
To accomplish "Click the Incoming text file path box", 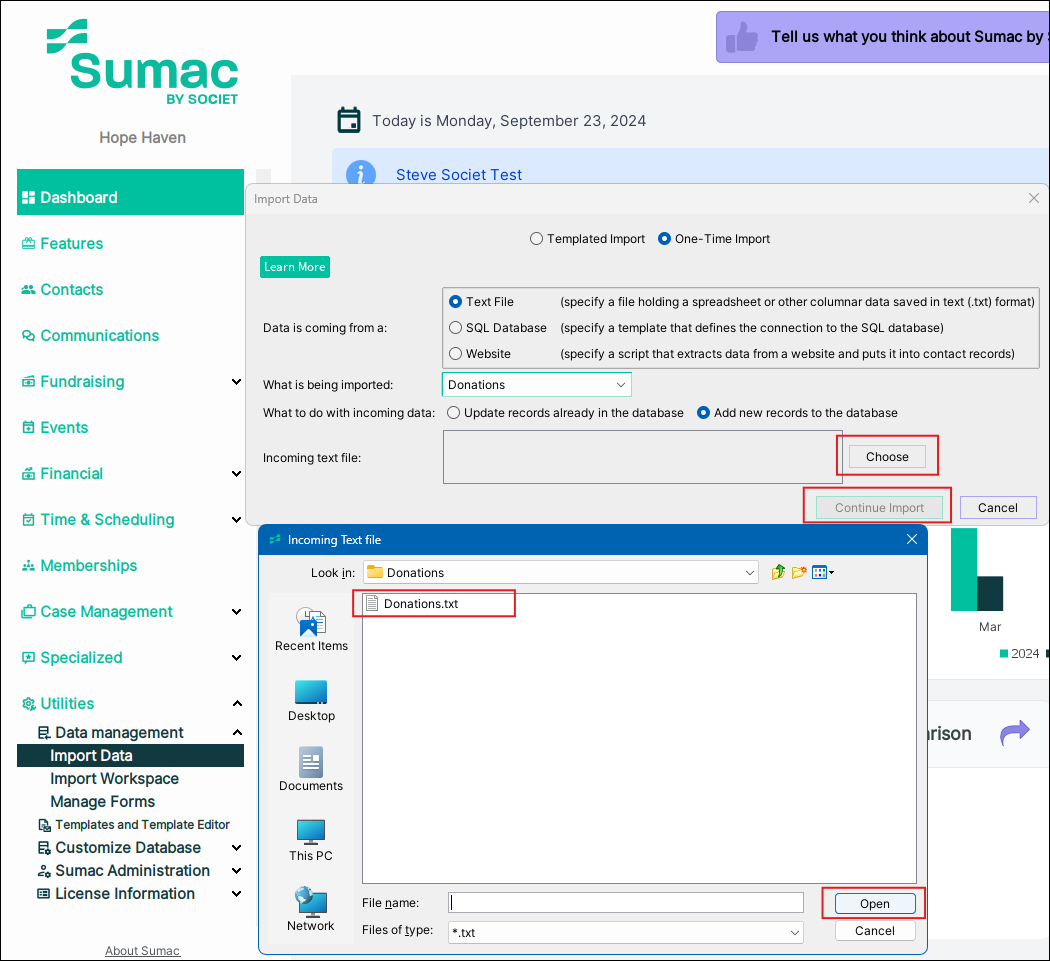I will click(642, 457).
